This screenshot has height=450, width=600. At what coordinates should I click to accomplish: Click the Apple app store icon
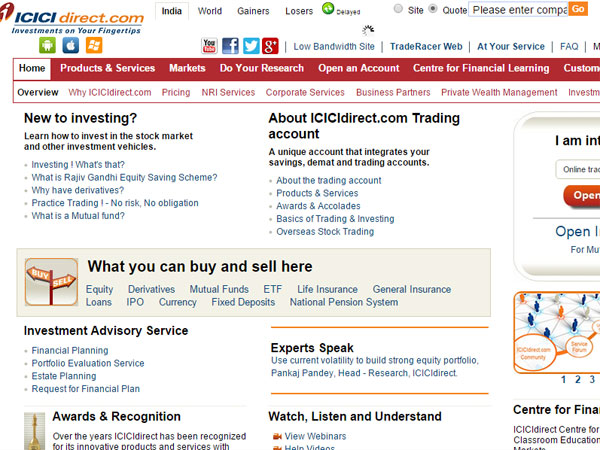point(70,45)
